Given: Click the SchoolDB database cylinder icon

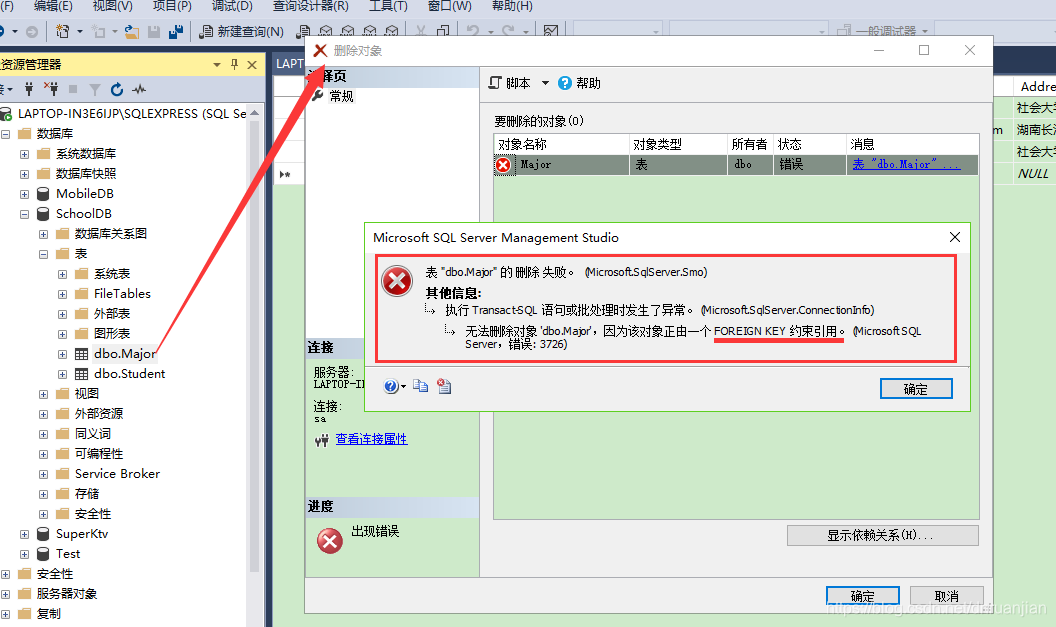Looking at the screenshot, I should point(43,214).
